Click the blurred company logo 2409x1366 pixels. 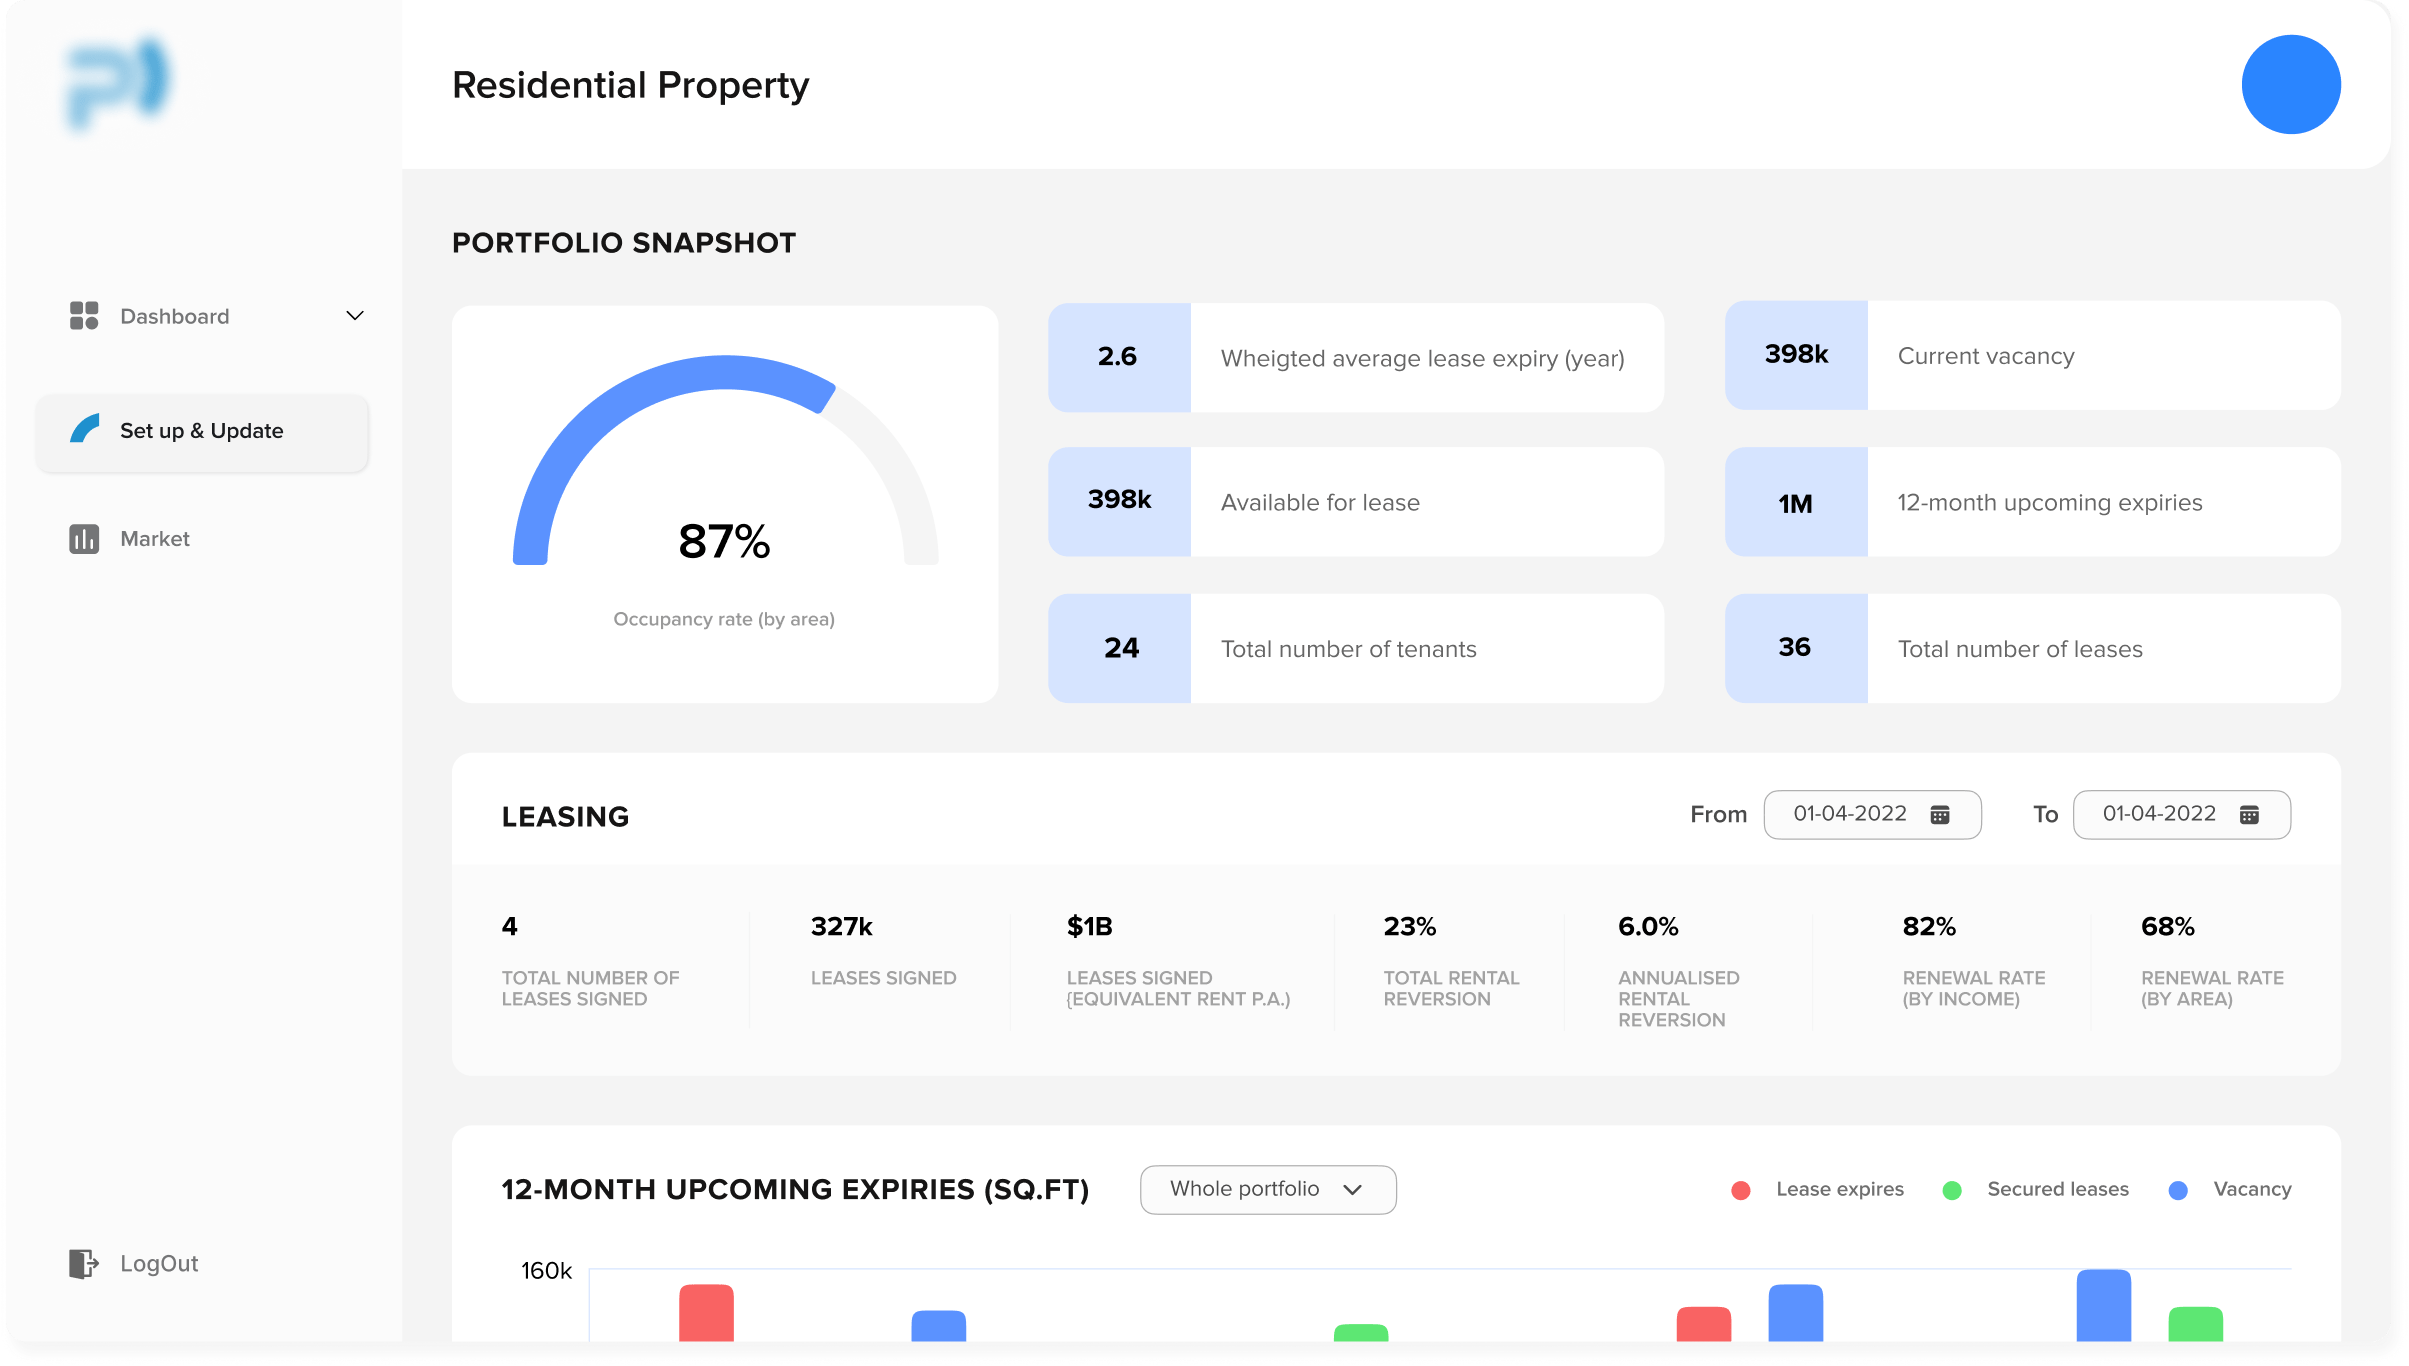(120, 82)
